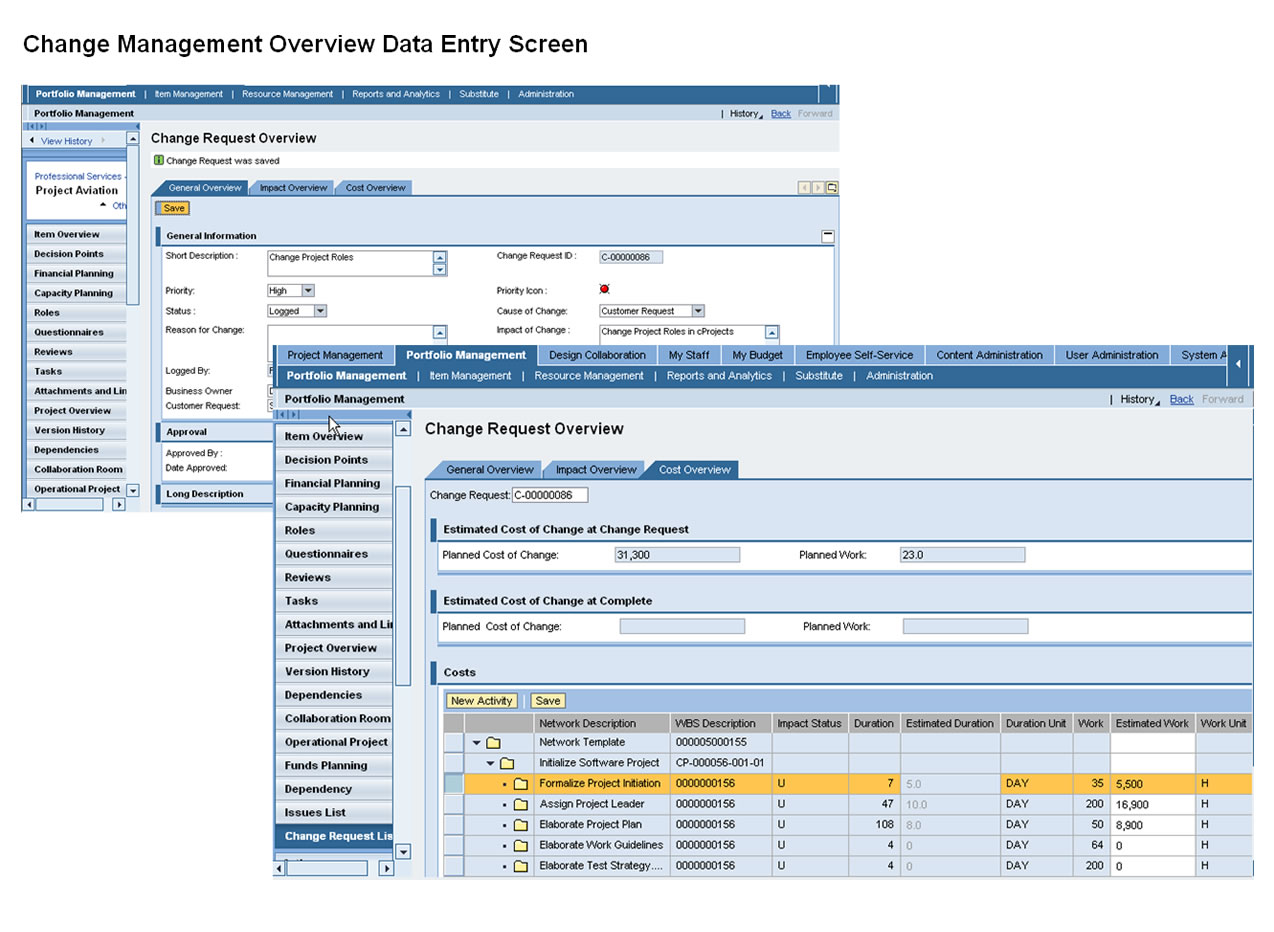
Task: Select row selector for Network Template
Action: click(x=453, y=742)
